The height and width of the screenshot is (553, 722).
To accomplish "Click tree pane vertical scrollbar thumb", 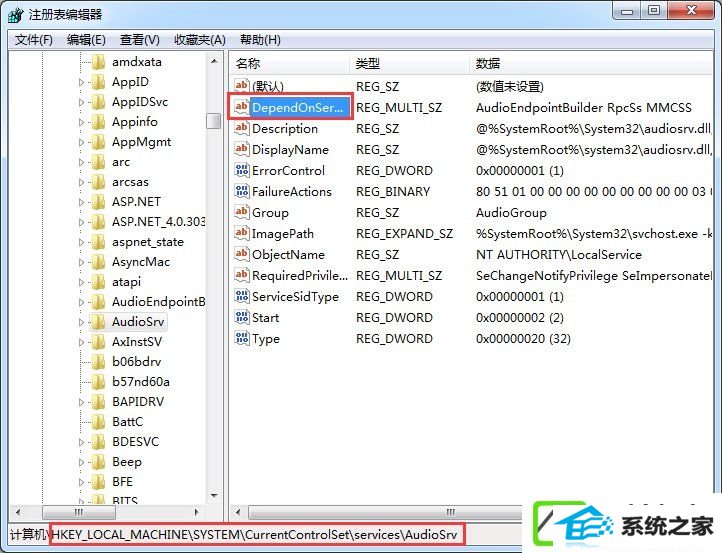I will pyautogui.click(x=214, y=121).
